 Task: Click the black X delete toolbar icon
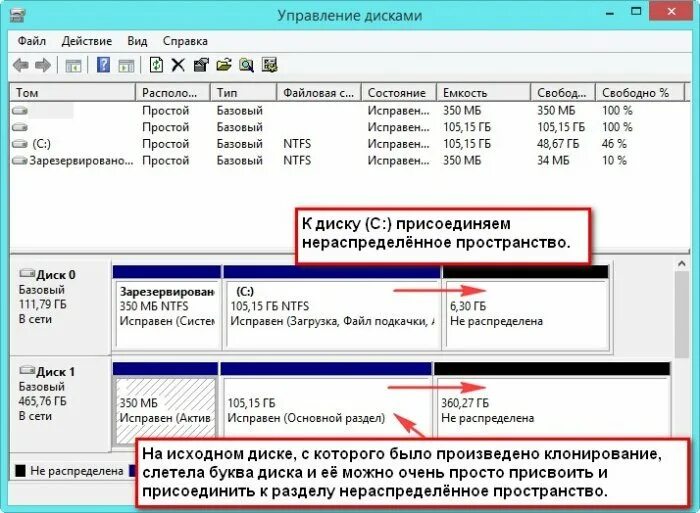(178, 65)
